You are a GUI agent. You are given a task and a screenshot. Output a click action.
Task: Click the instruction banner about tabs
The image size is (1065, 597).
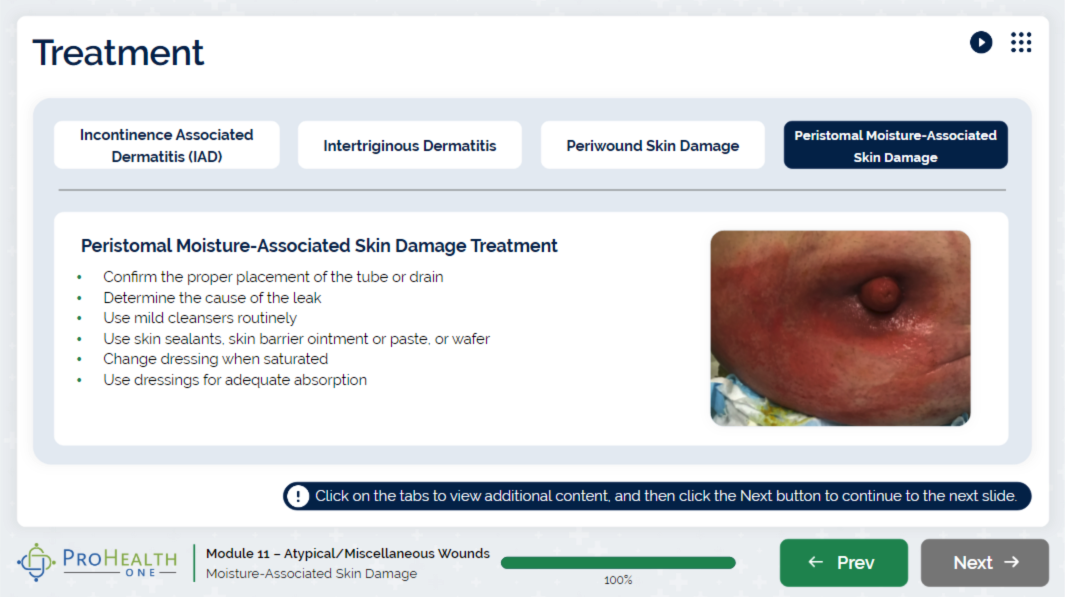[x=657, y=496]
